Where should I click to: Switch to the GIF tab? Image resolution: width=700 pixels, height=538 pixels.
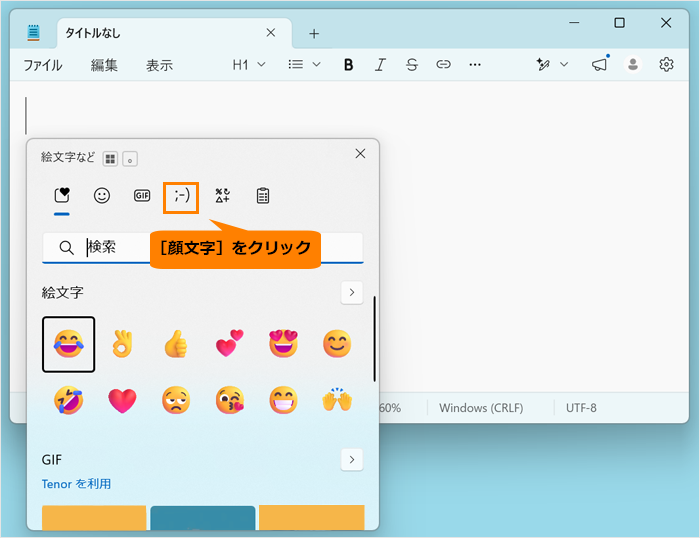coord(142,196)
